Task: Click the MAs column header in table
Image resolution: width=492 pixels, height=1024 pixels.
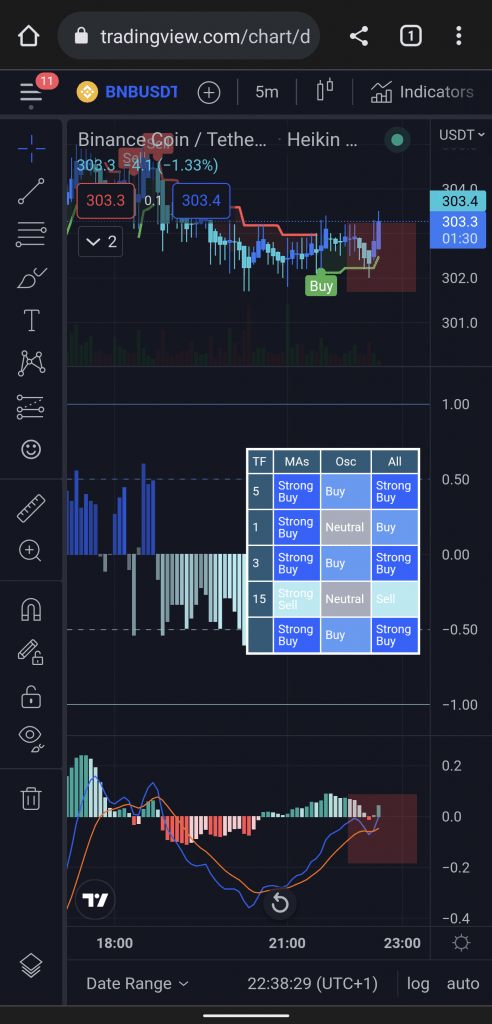Action: click(297, 462)
